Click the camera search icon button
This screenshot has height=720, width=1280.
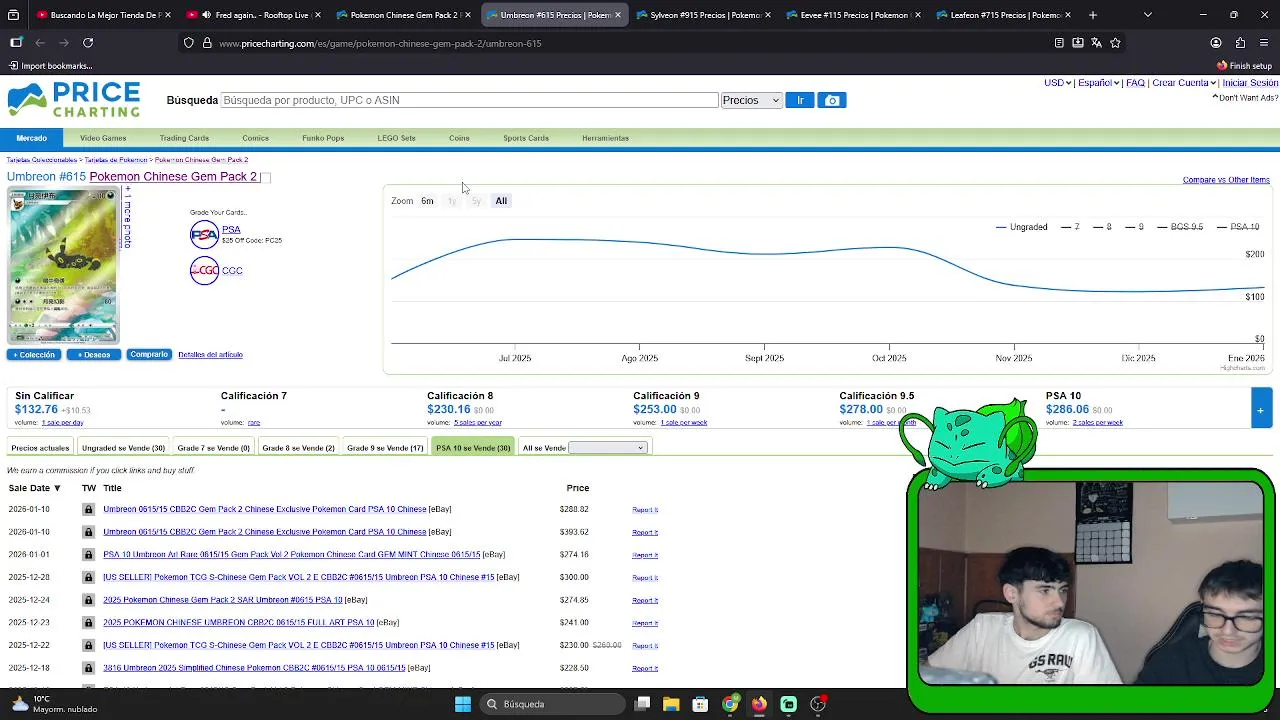pyautogui.click(x=832, y=100)
